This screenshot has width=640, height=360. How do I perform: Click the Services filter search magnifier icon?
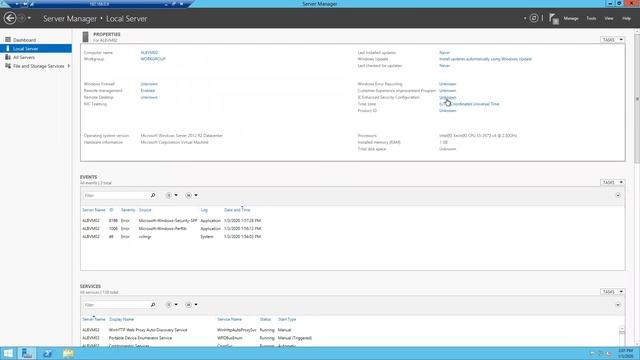coord(153,305)
